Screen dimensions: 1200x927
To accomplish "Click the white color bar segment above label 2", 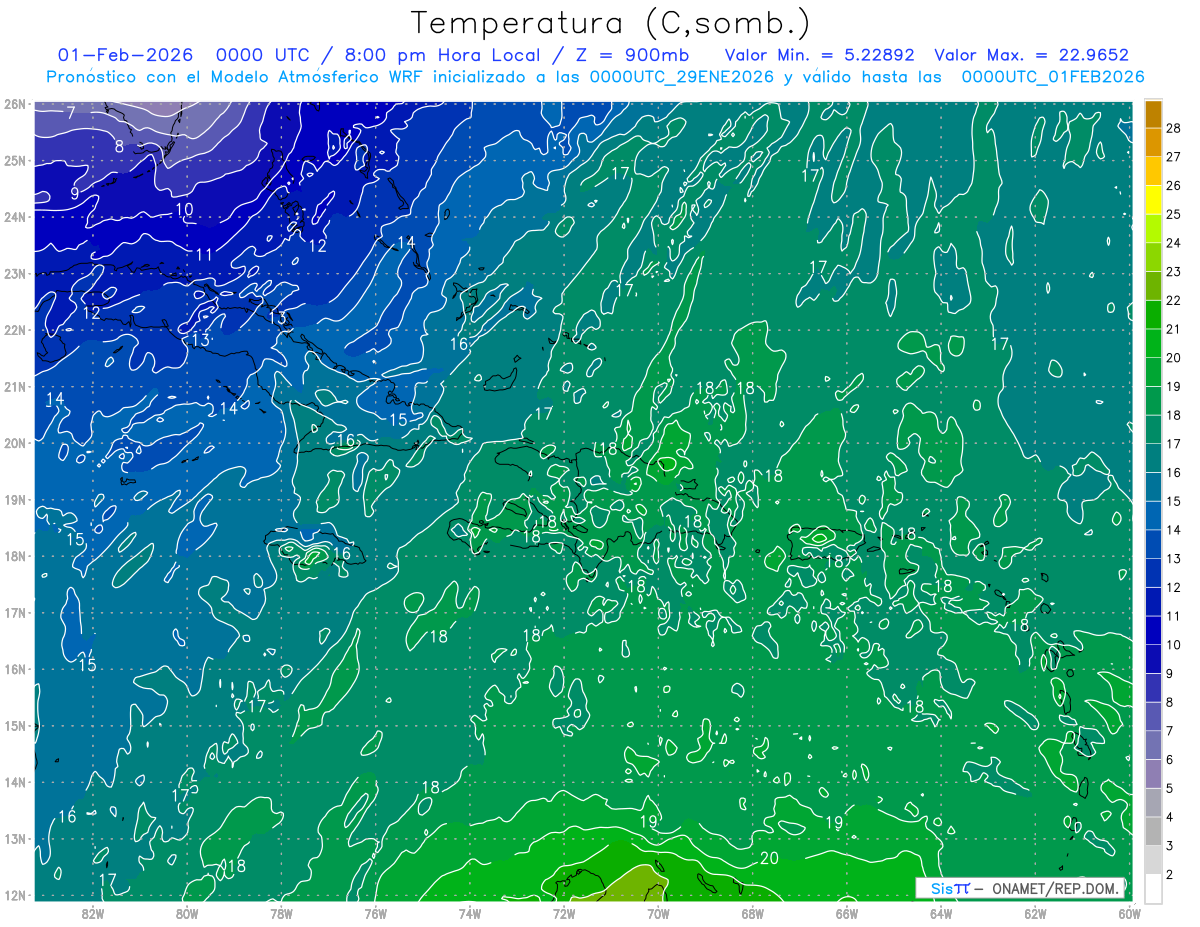I will click(1153, 887).
